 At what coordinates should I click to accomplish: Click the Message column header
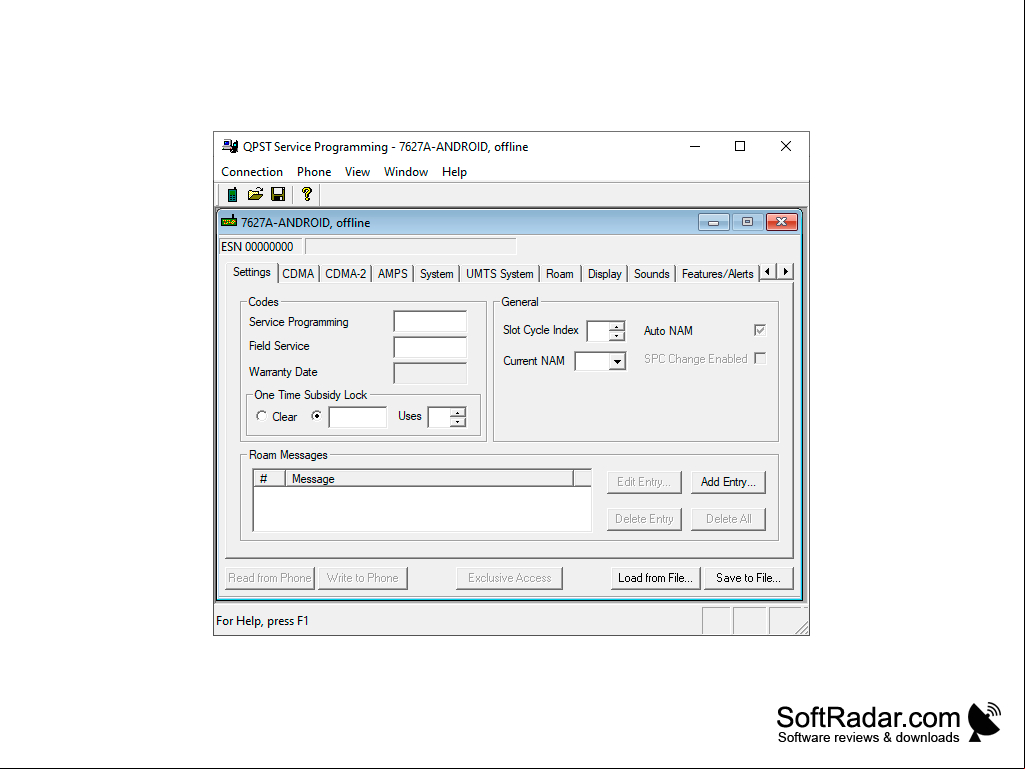pos(429,479)
